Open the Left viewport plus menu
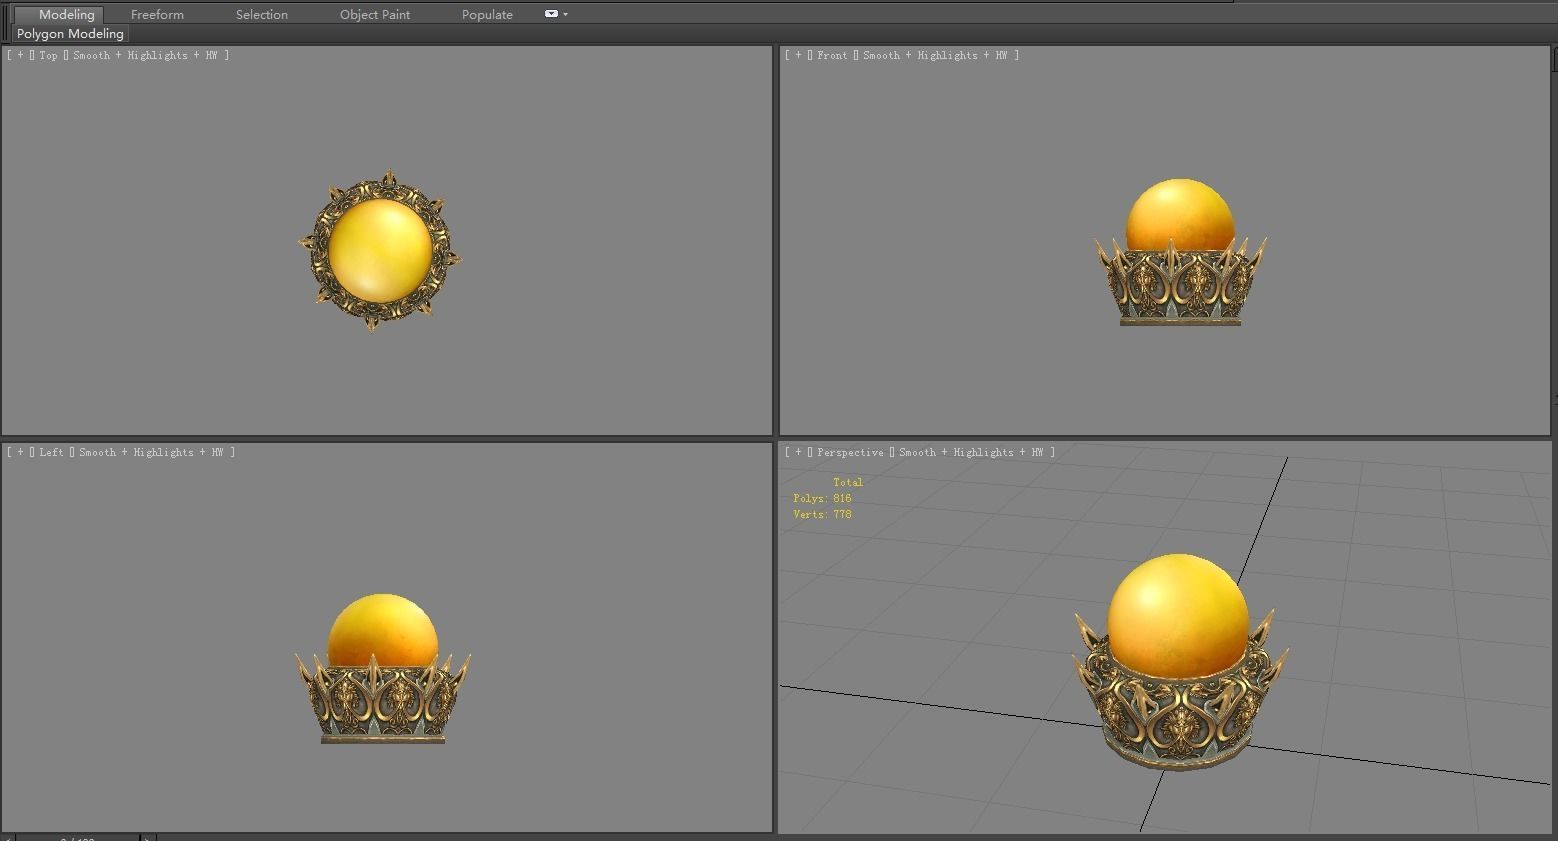The height and width of the screenshot is (841, 1558). click(20, 452)
